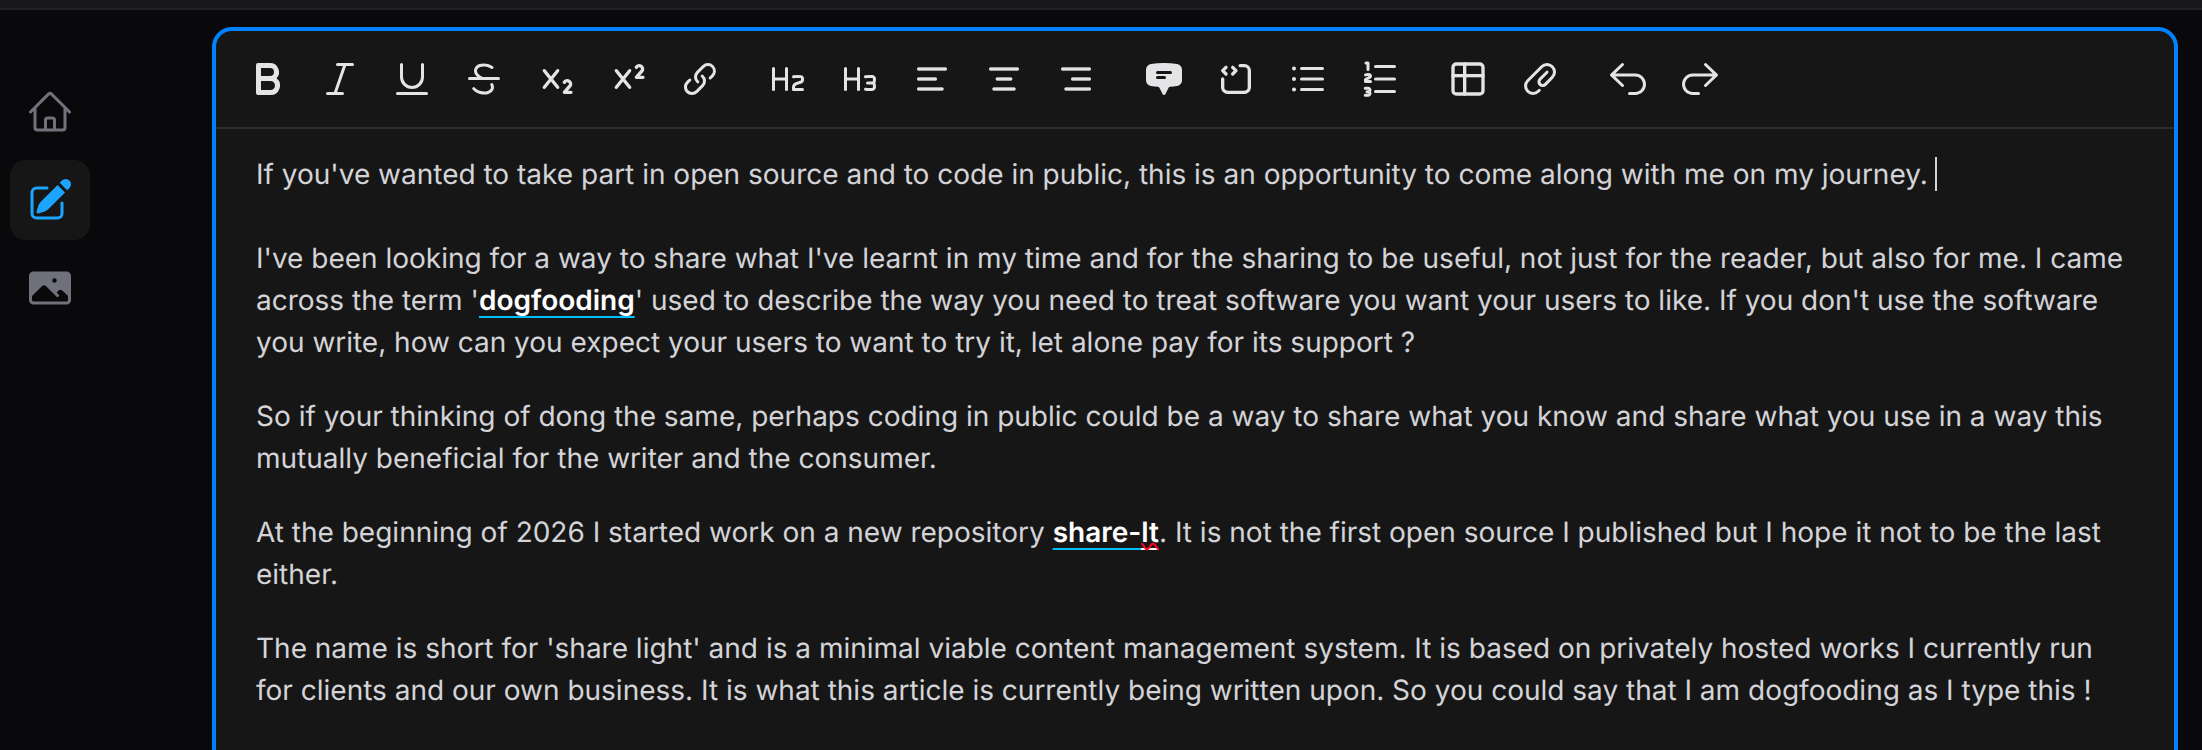Screen dimensions: 2202x750
Task: Center align the text
Action: click(x=1004, y=79)
